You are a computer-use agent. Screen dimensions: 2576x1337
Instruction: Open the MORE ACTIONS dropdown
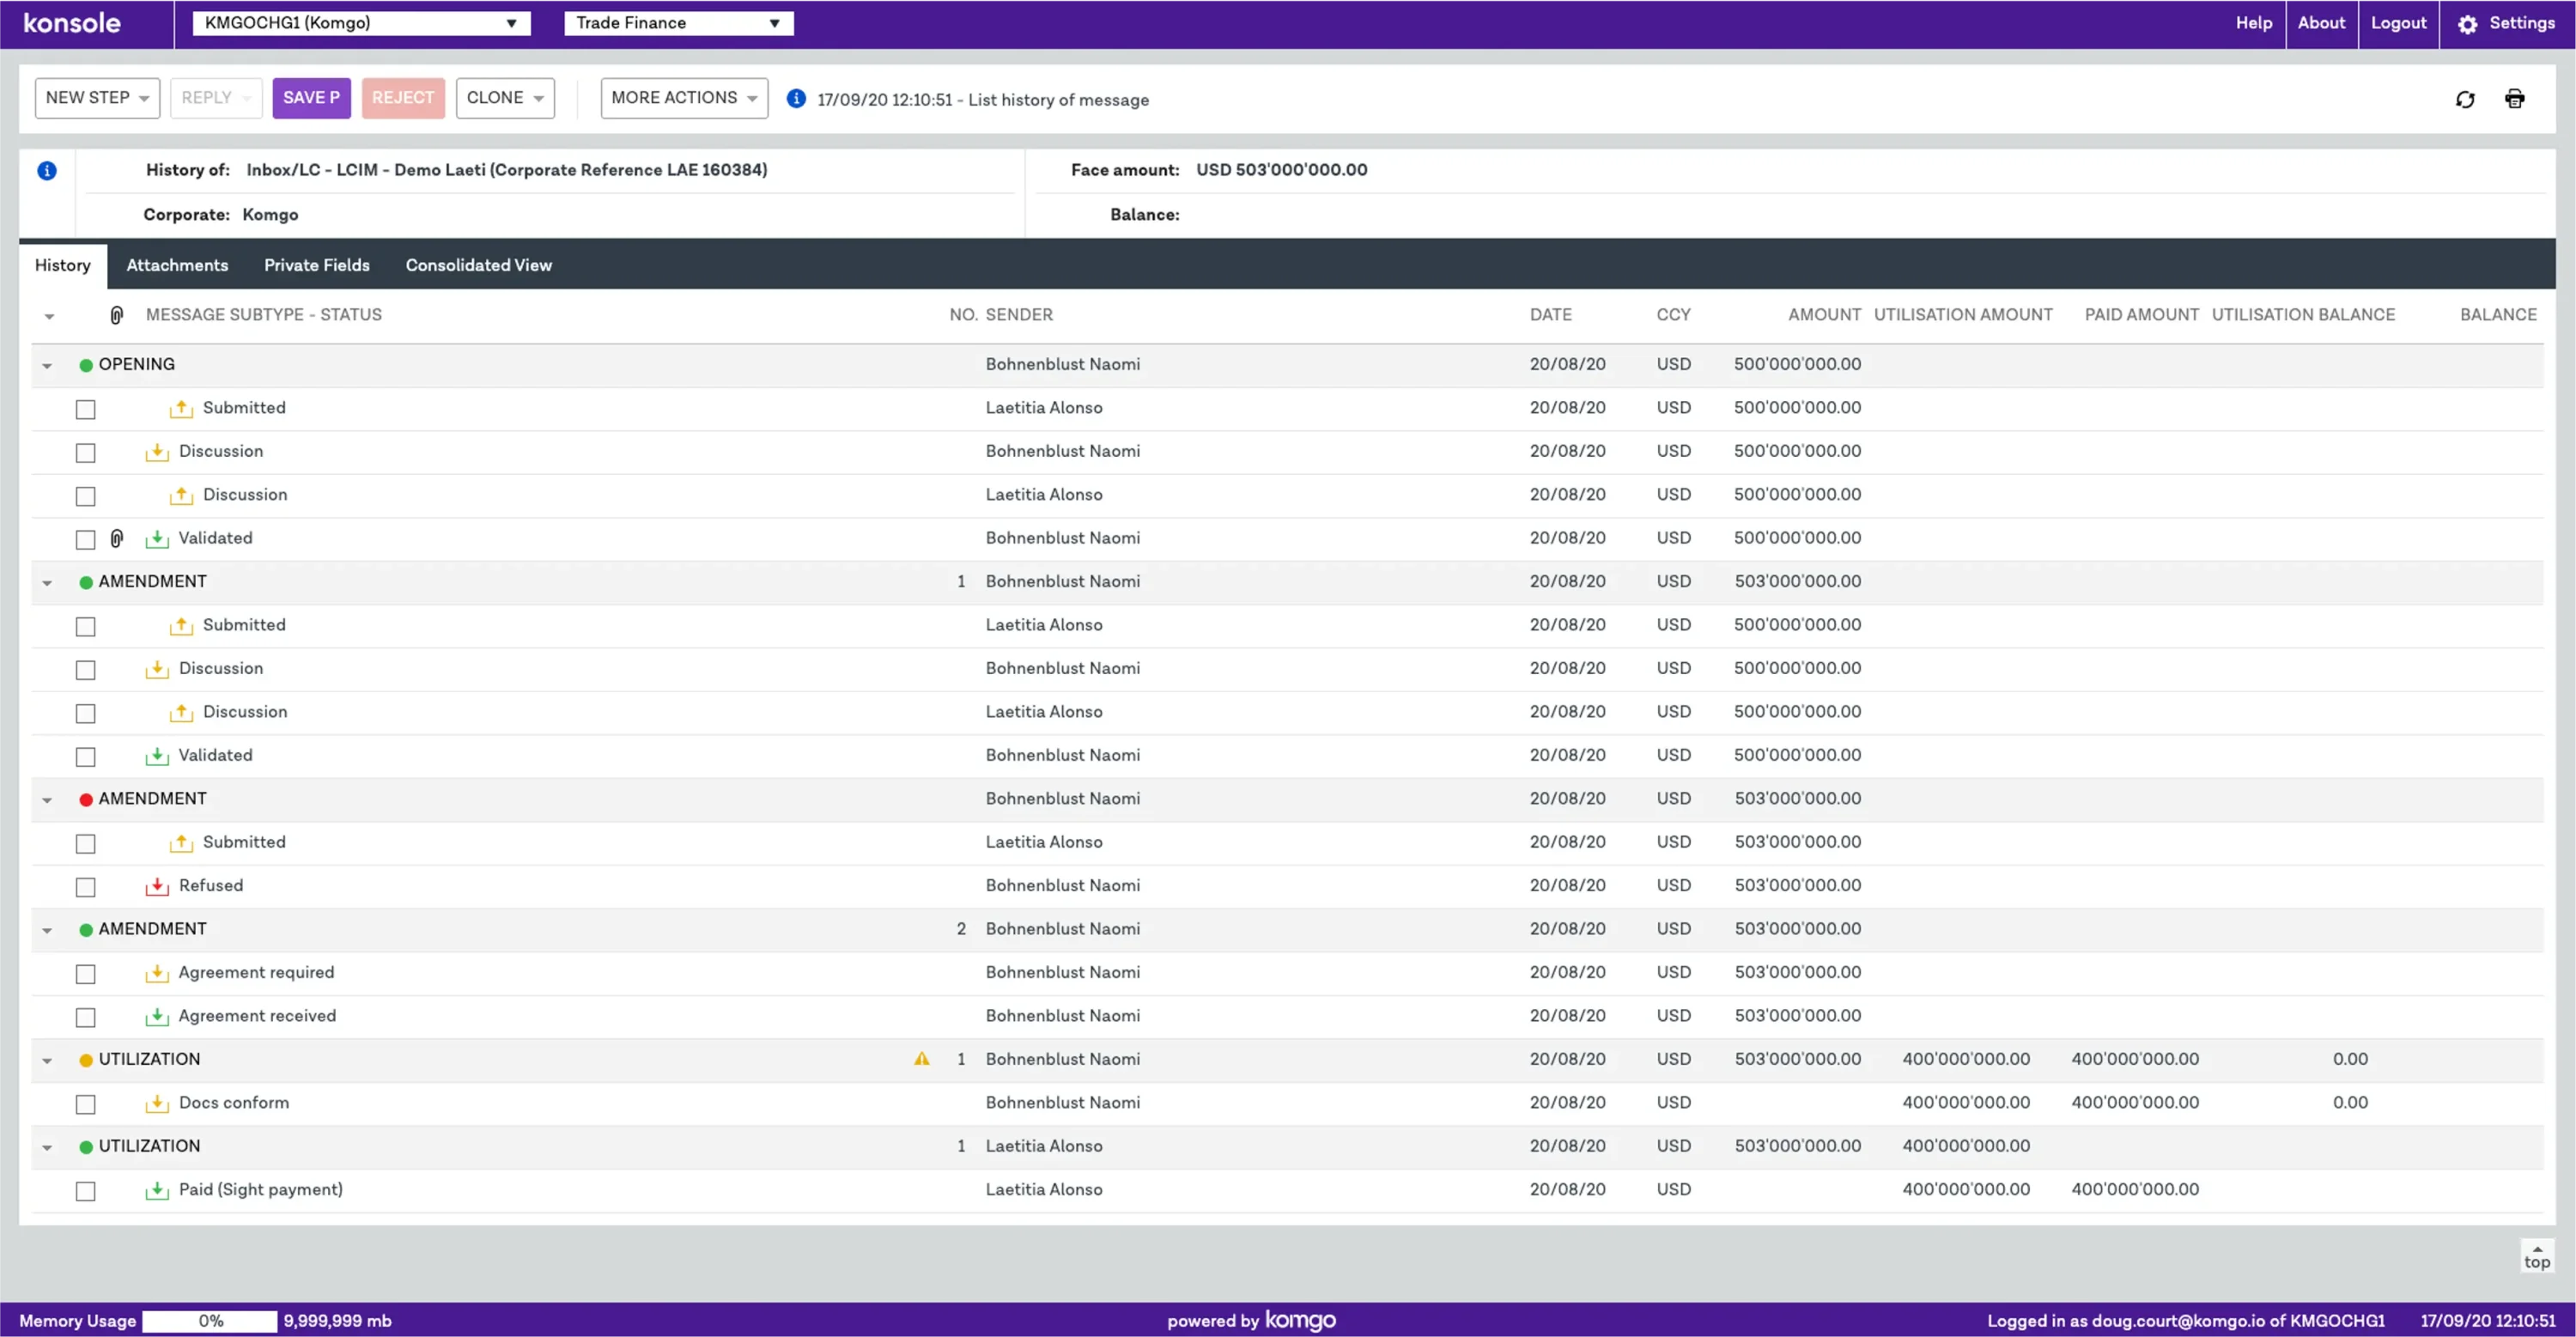684,98
